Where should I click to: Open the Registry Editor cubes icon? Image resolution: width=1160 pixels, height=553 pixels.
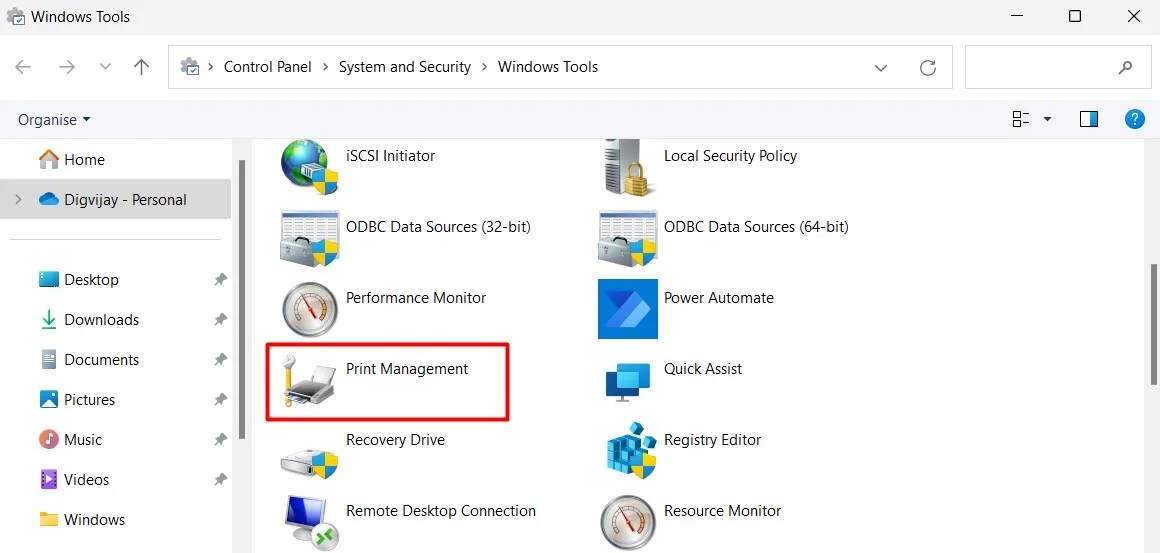pos(631,450)
